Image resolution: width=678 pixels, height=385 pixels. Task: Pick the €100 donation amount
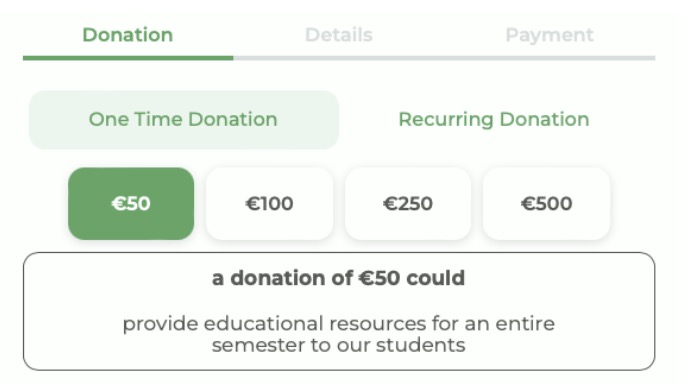(269, 204)
